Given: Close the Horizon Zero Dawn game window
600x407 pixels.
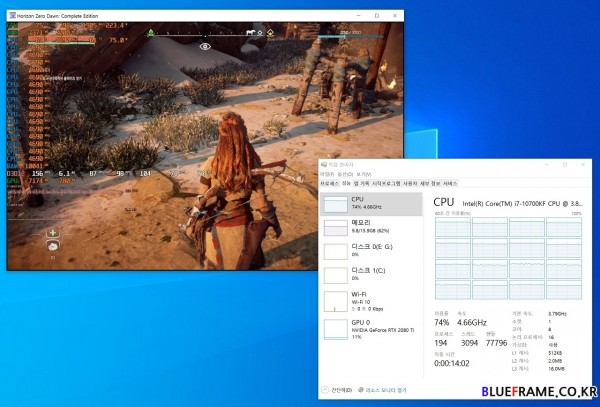Looking at the screenshot, I should pos(395,16).
